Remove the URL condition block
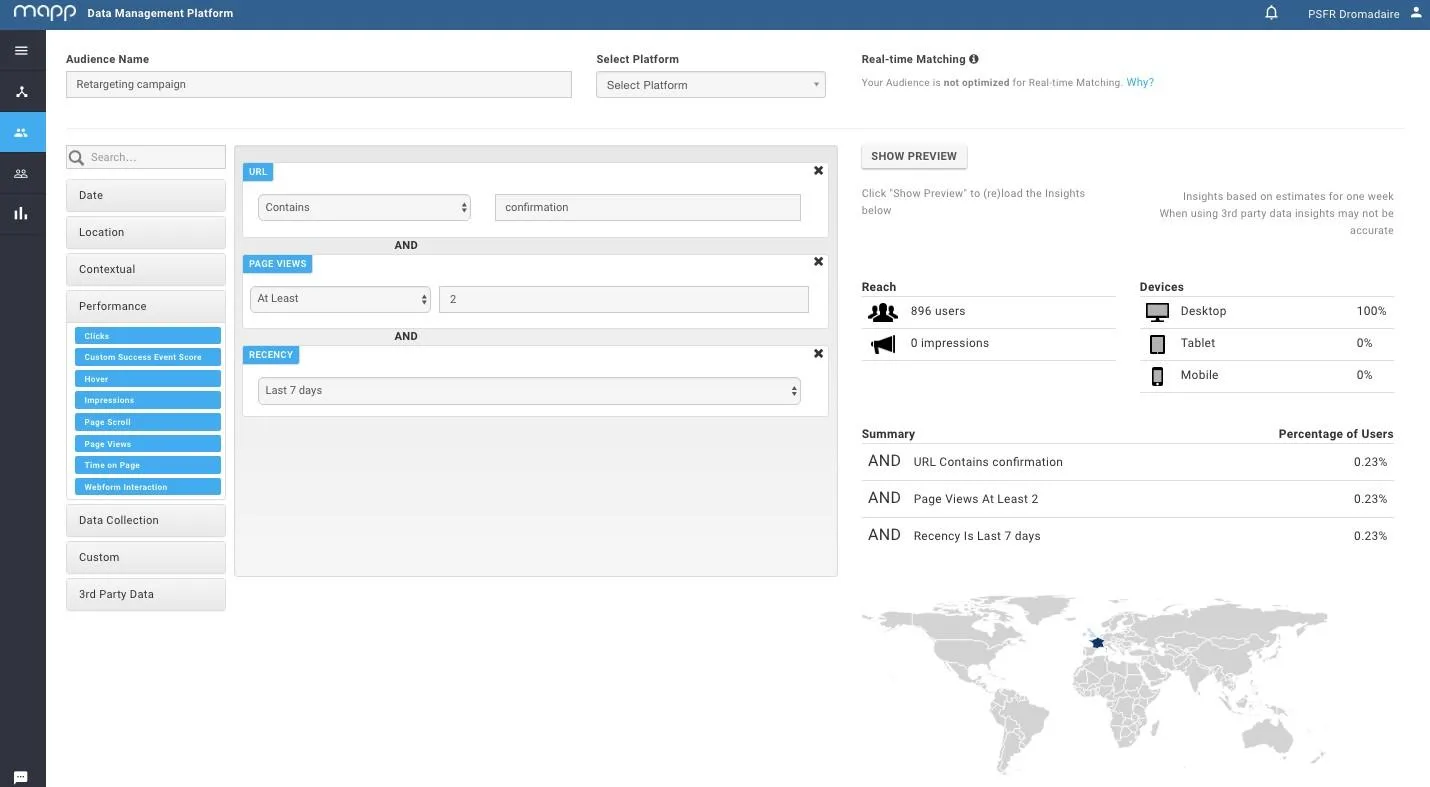This screenshot has width=1430, height=787. pyautogui.click(x=818, y=171)
